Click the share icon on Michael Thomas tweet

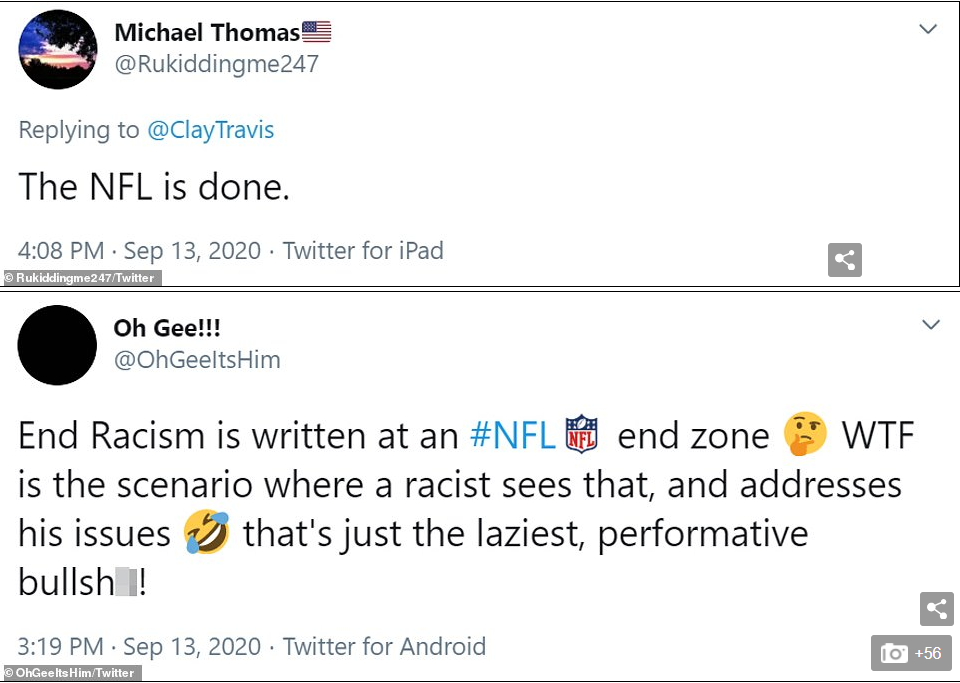click(x=845, y=260)
